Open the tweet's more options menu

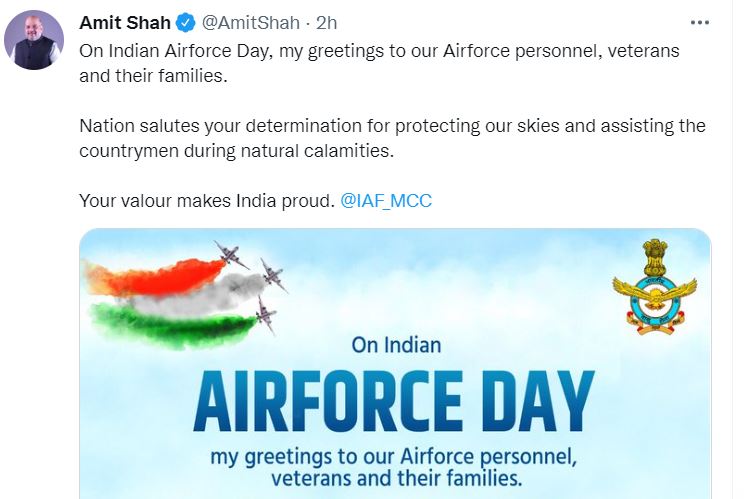[x=702, y=22]
